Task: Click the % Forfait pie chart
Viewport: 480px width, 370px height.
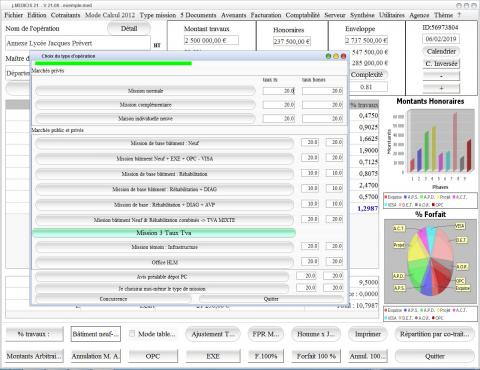Action: (x=430, y=261)
